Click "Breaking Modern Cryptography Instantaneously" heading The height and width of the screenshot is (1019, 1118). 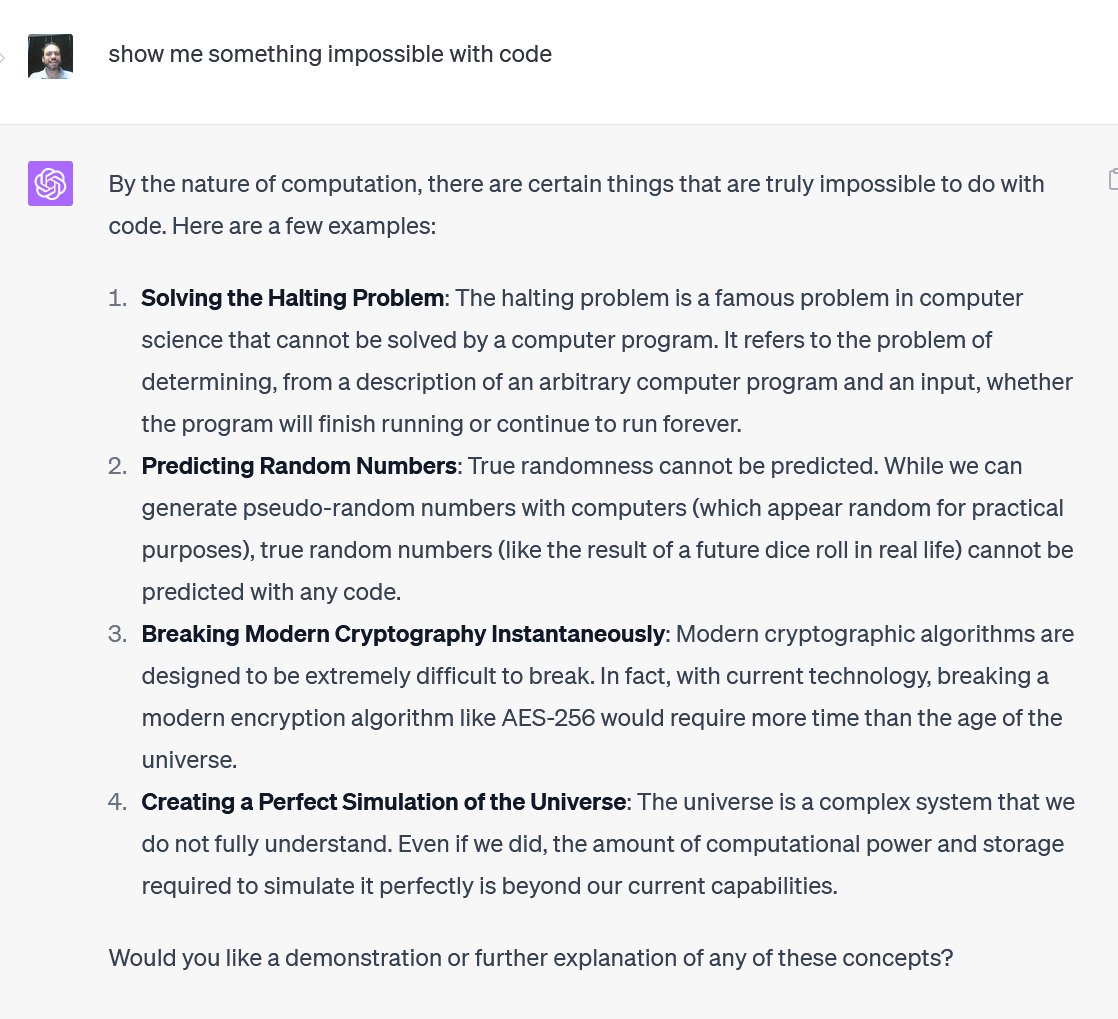(403, 634)
